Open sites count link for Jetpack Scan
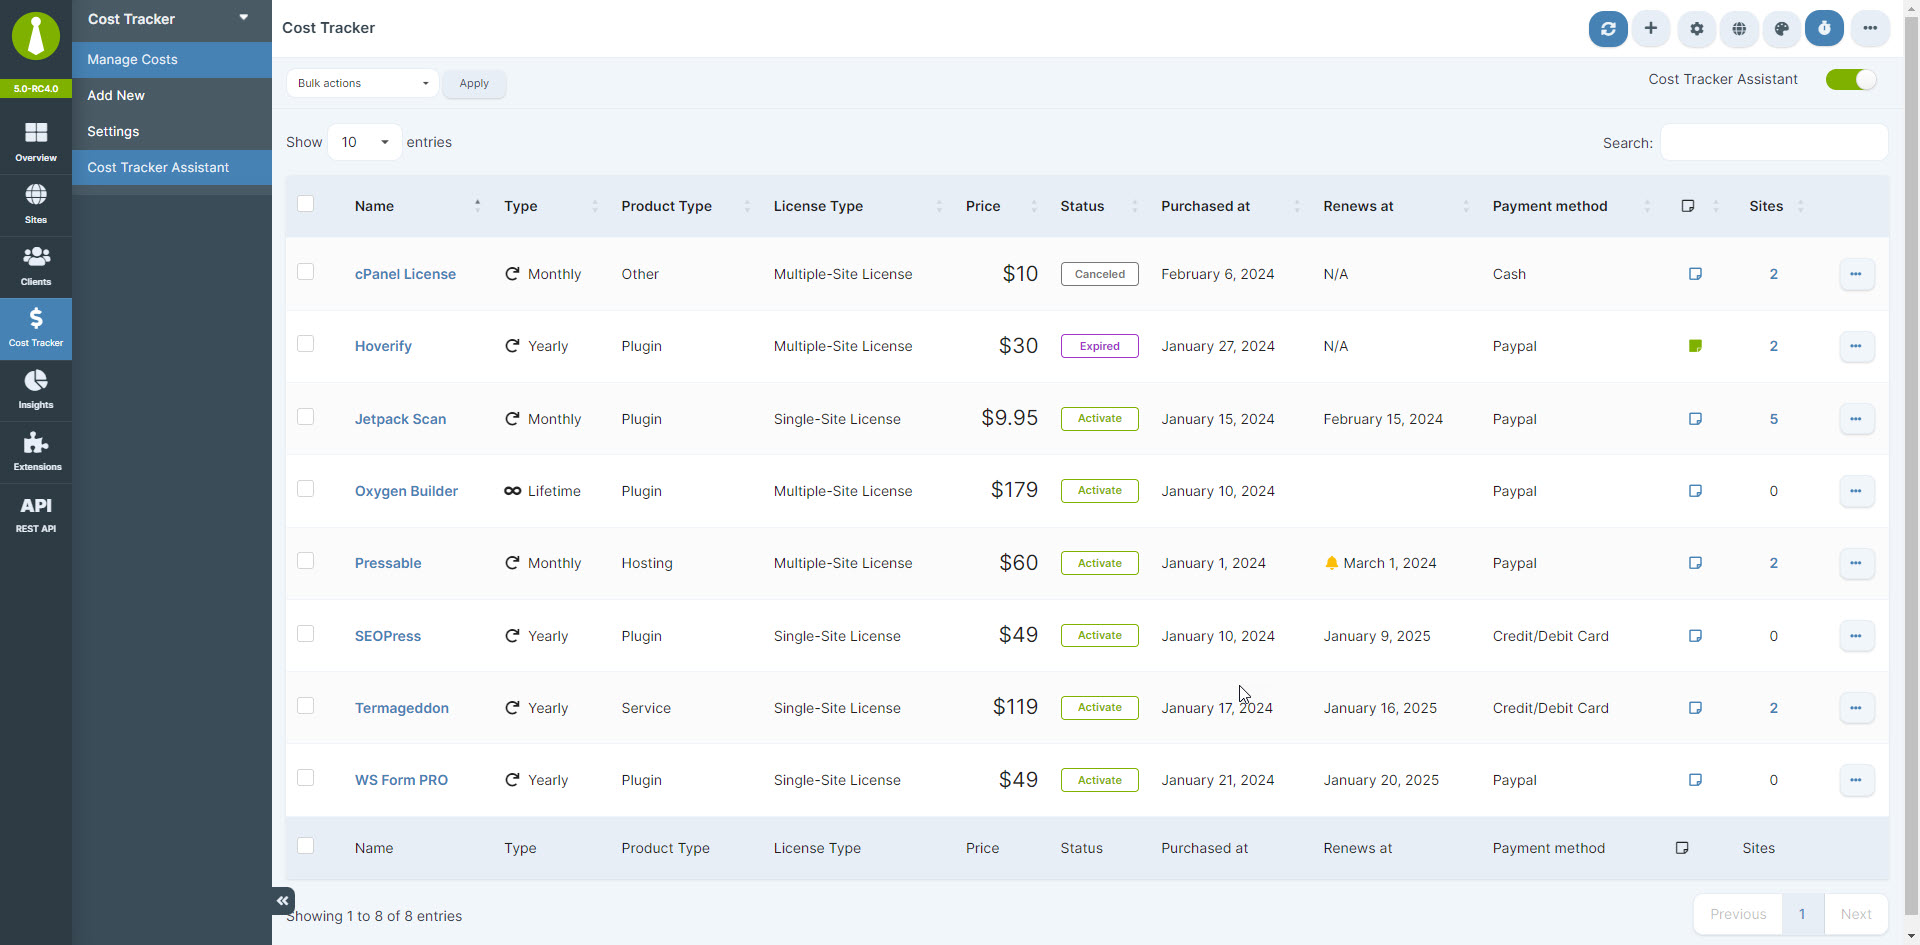This screenshot has width=1920, height=945. coord(1774,419)
